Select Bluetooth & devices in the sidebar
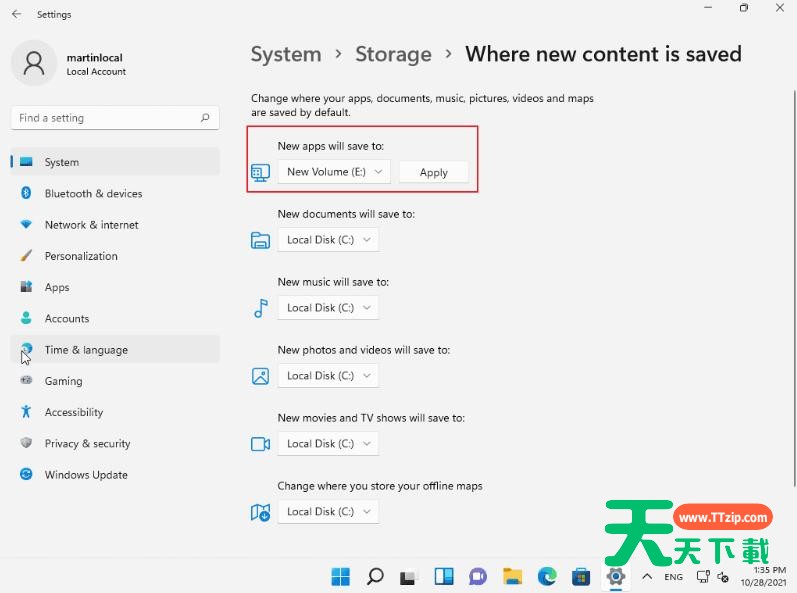This screenshot has width=797, height=593. pos(93,194)
